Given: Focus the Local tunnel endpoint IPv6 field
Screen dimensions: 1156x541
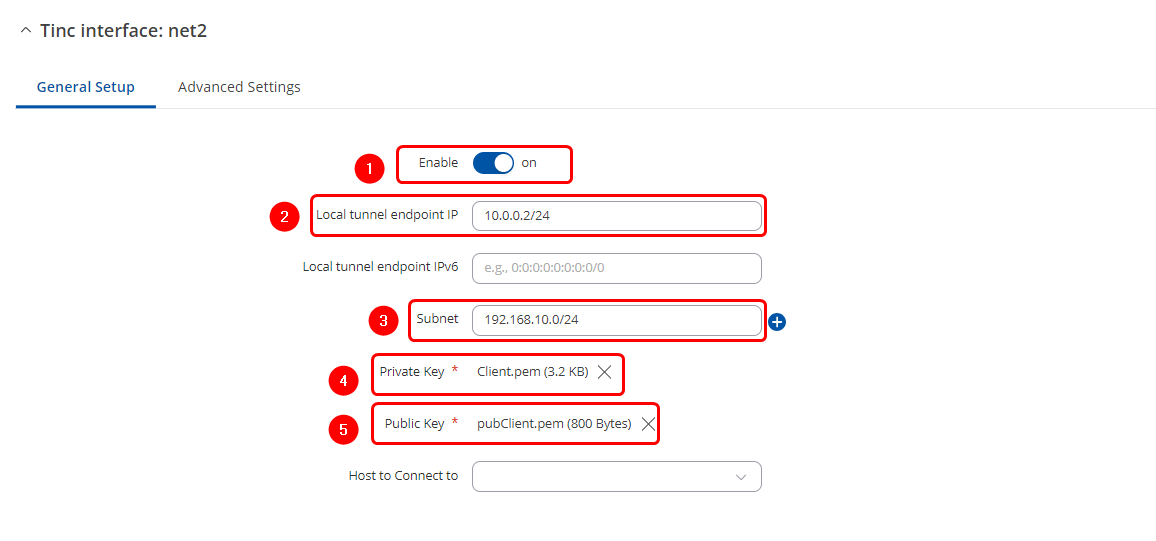Looking at the screenshot, I should coord(616,268).
